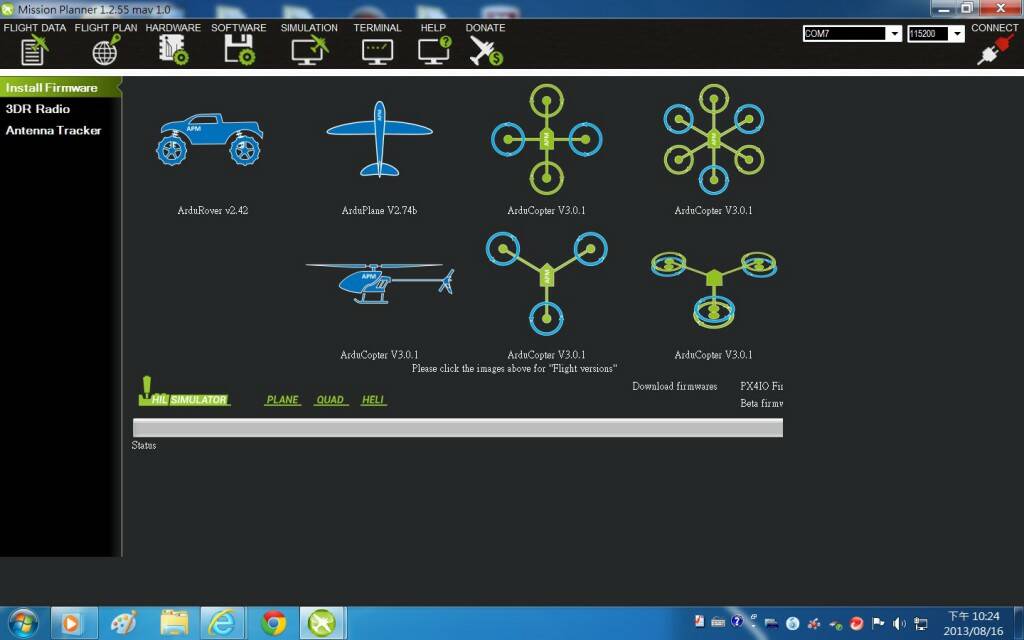This screenshot has width=1024, height=640.
Task: Click the safely remove hardware tray icon
Action: tap(835, 624)
